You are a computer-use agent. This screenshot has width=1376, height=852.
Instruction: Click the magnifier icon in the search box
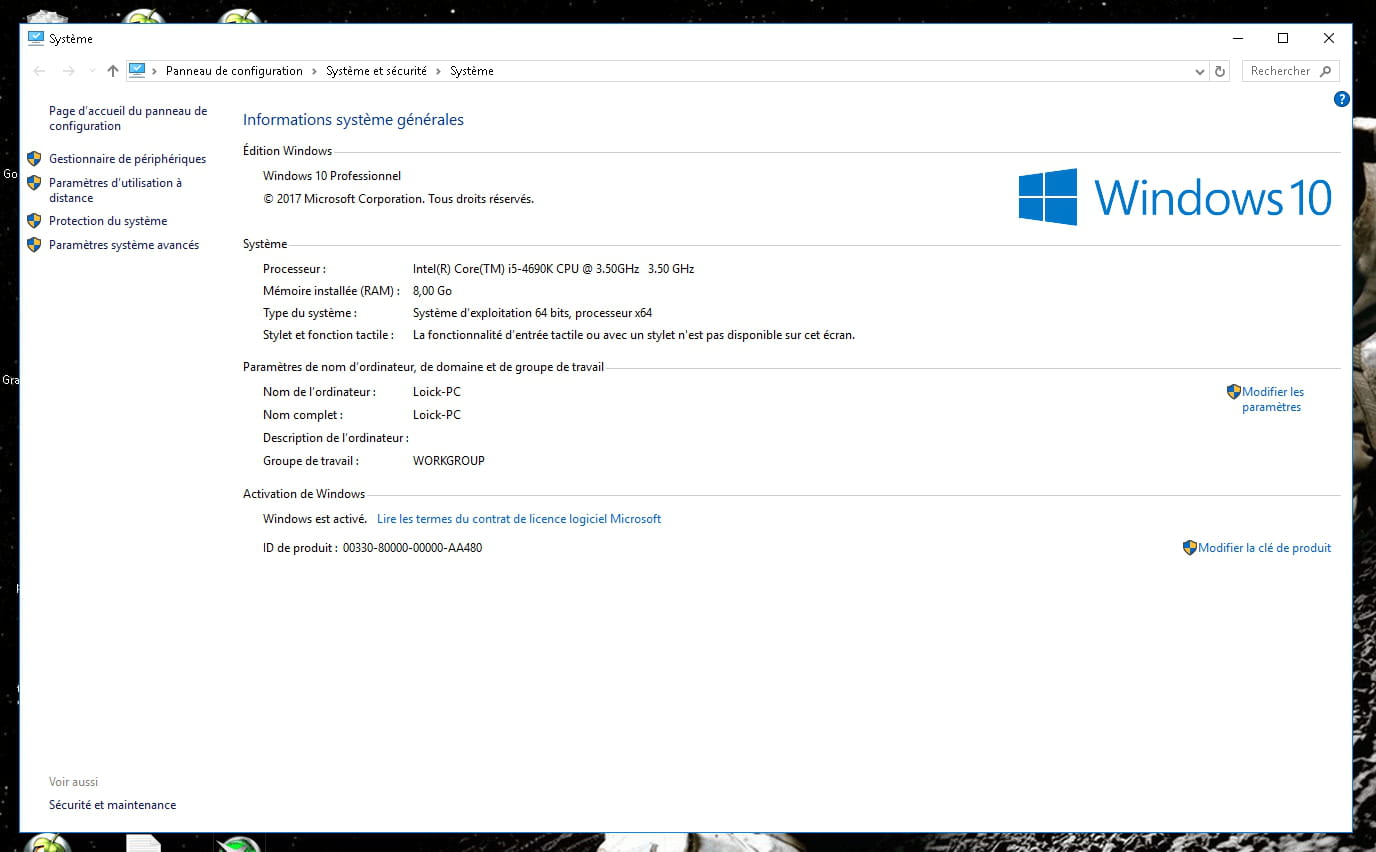tap(1326, 71)
